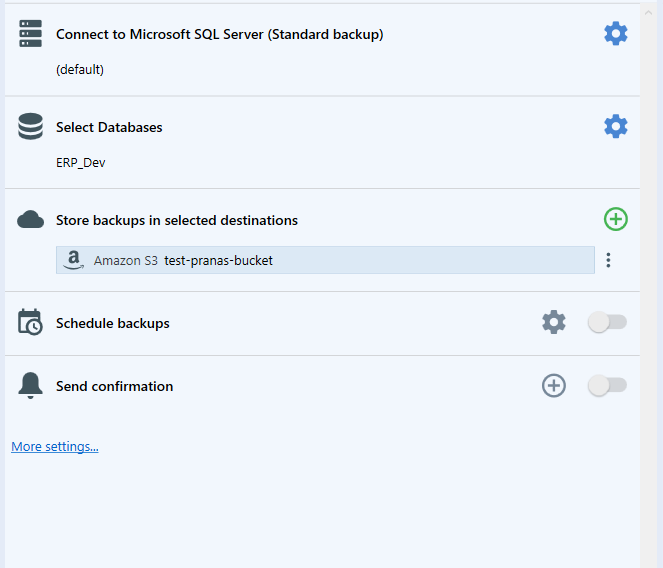Add a new backup destination
The image size is (663, 568).
(x=616, y=219)
